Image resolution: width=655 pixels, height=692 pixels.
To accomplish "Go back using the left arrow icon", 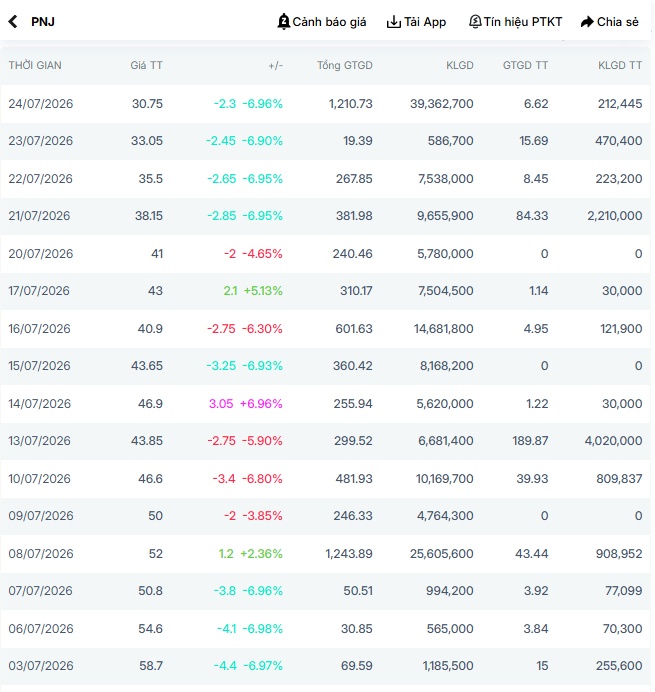I will [x=13, y=22].
